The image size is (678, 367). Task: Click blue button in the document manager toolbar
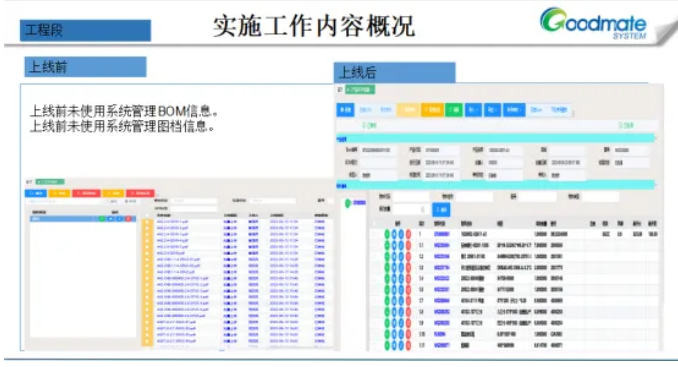[36, 193]
